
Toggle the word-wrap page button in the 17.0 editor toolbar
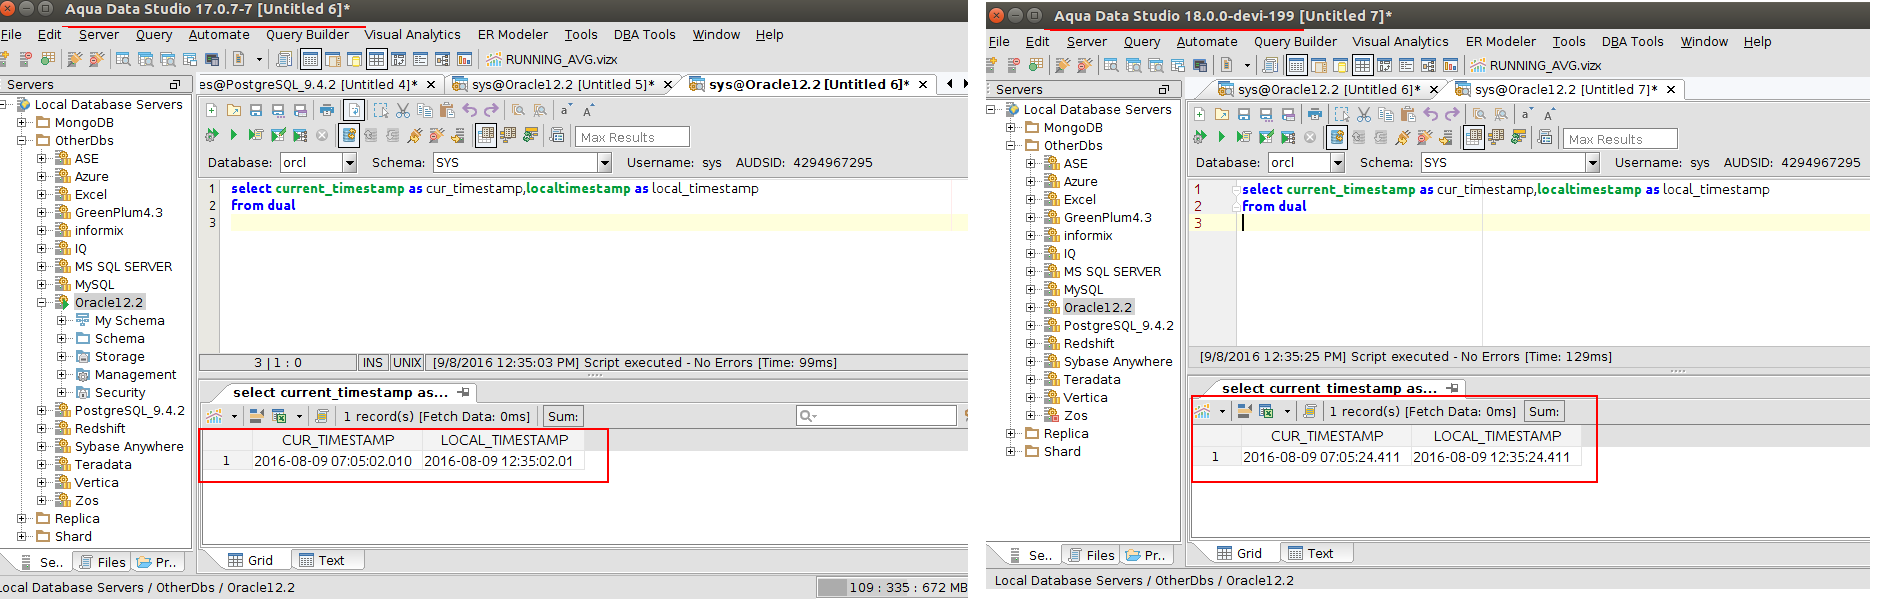click(x=354, y=110)
